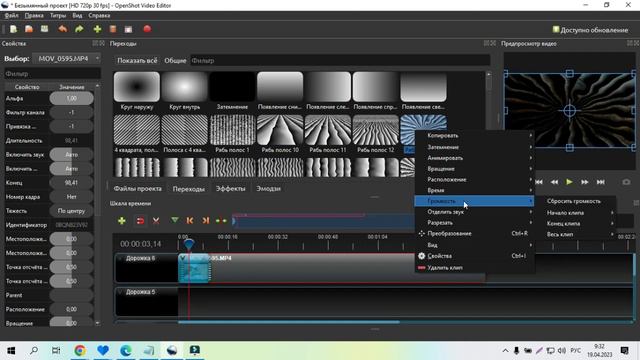The image size is (640, 360).
Task: Expand Копировать submenu in context menu
Action: tap(475, 136)
